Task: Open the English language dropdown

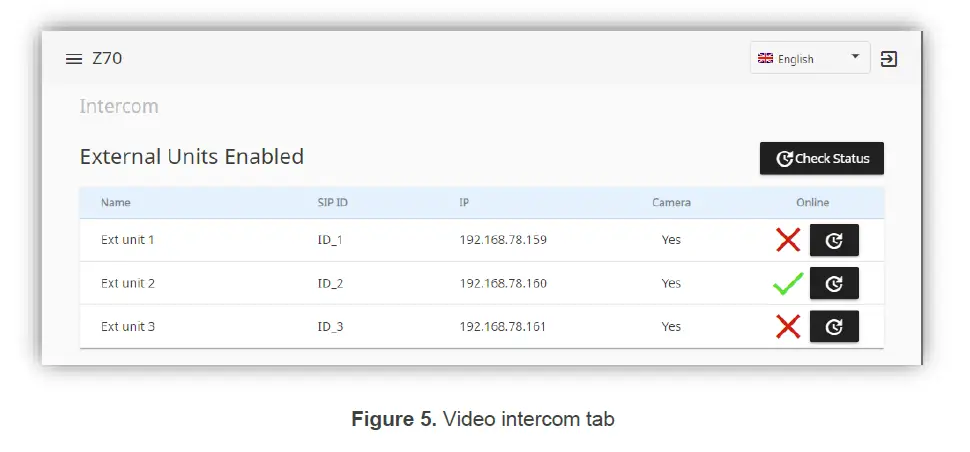Action: pos(810,58)
